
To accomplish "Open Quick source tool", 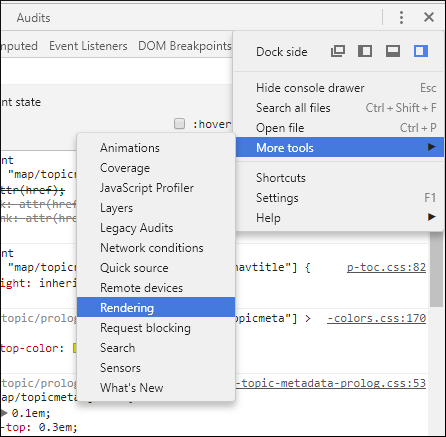I will coord(156,268).
